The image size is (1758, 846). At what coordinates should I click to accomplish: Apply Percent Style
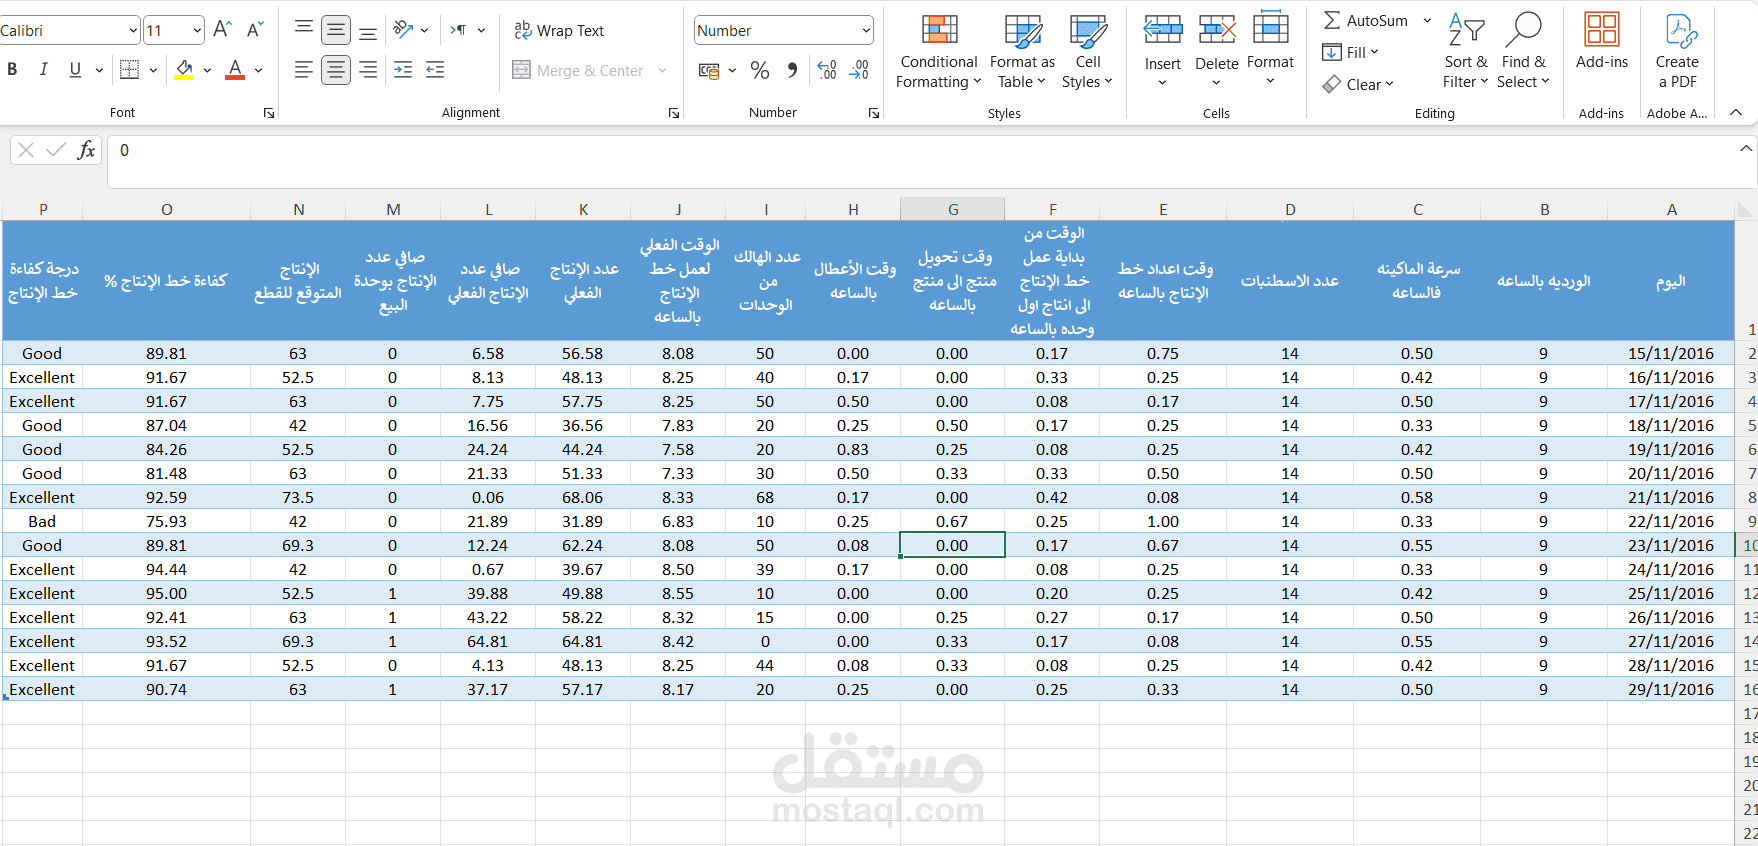click(x=760, y=70)
